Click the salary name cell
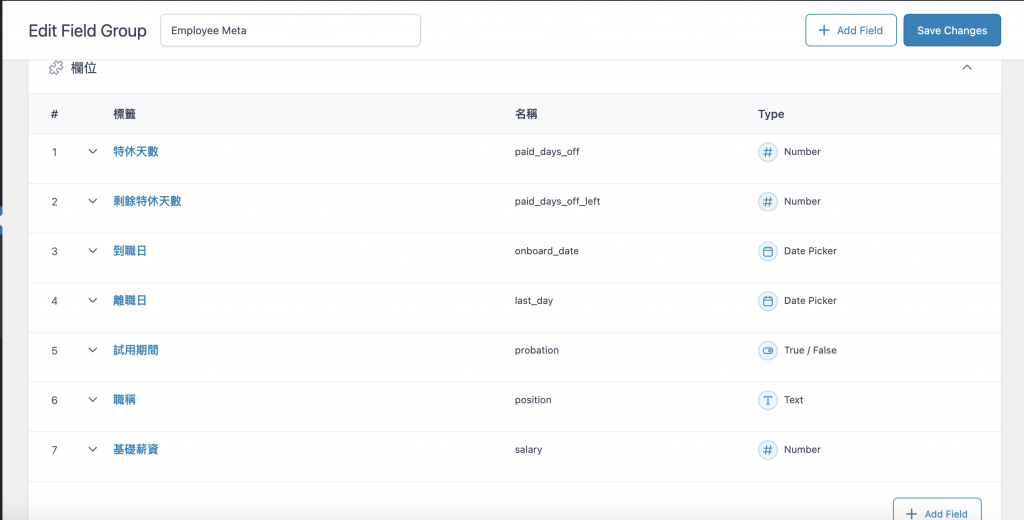 point(528,449)
